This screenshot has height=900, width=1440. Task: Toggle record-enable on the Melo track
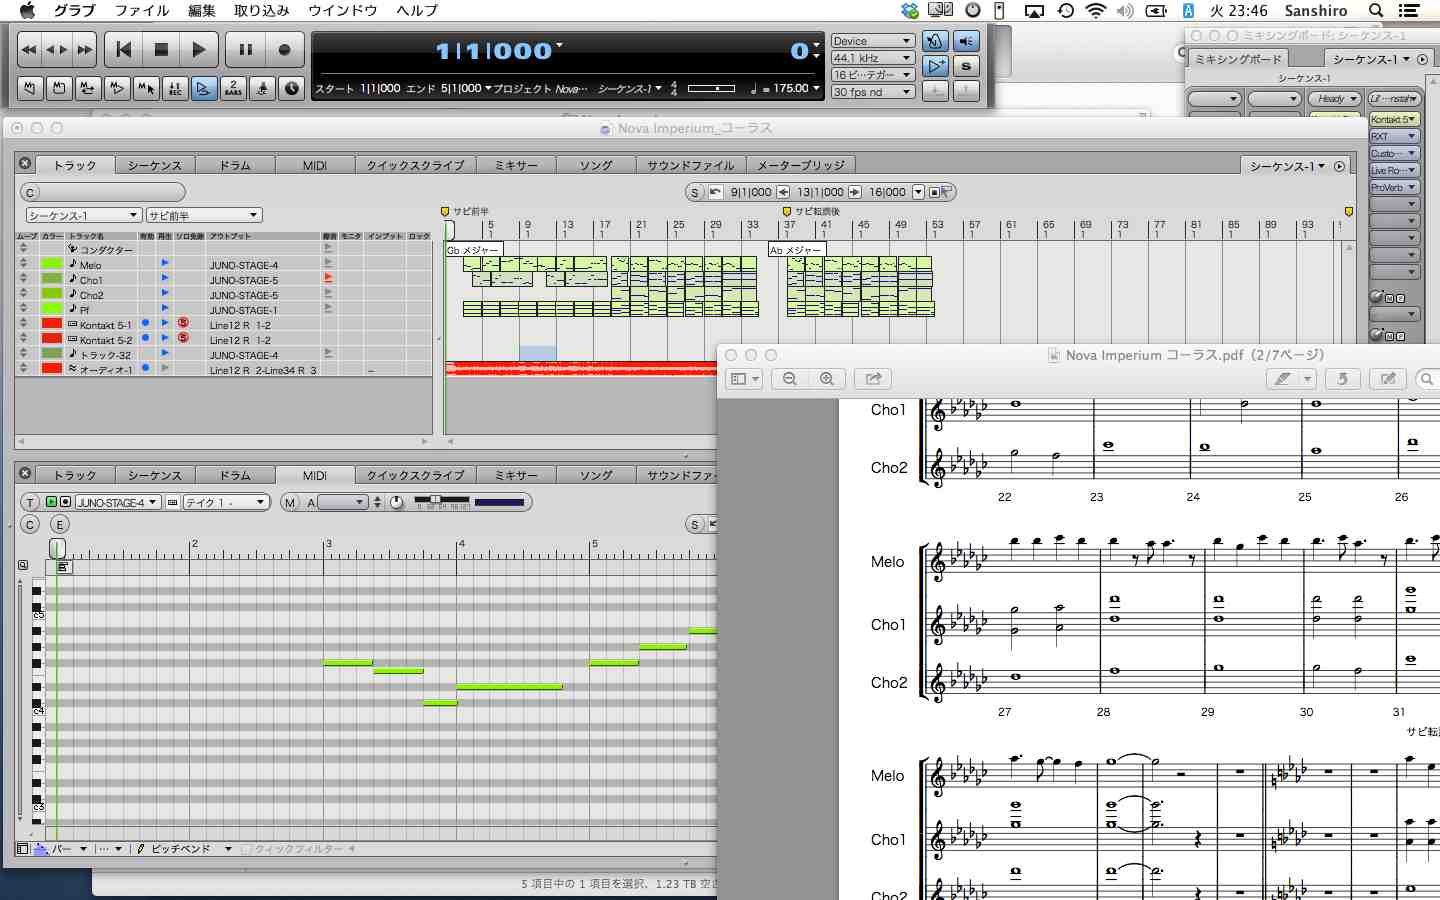[x=328, y=263]
